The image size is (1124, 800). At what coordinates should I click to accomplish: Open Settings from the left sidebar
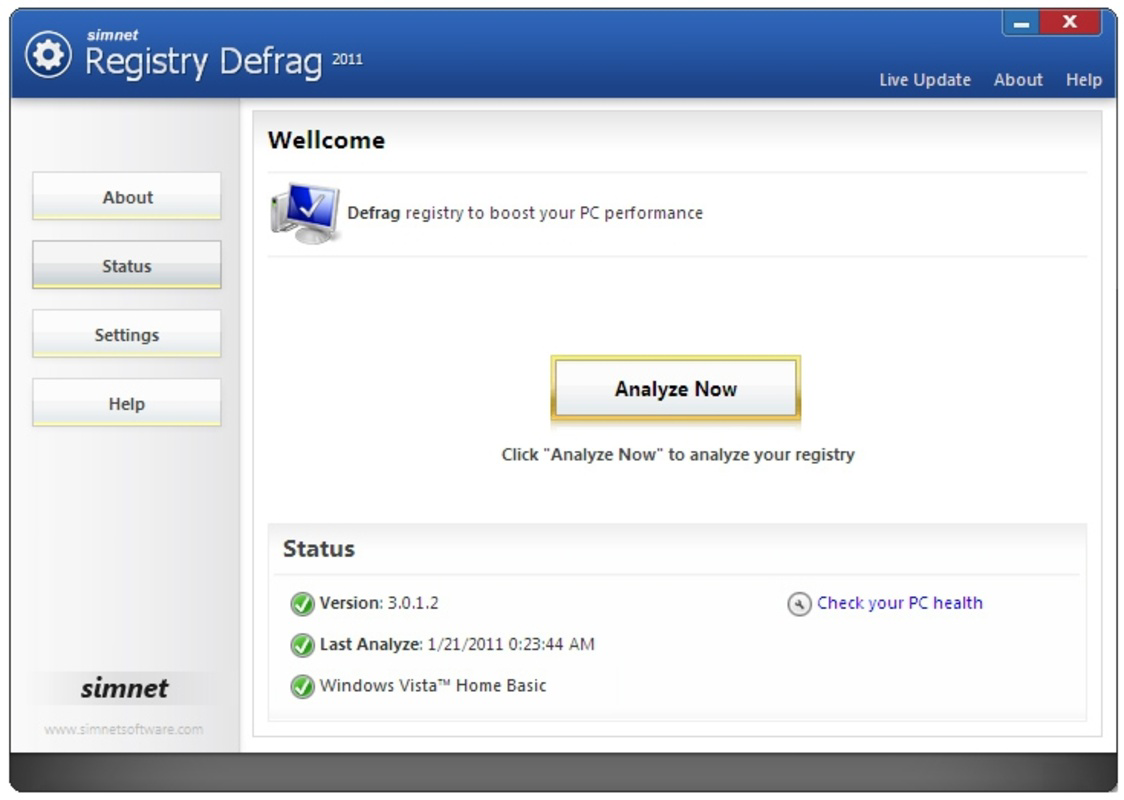pyautogui.click(x=126, y=334)
